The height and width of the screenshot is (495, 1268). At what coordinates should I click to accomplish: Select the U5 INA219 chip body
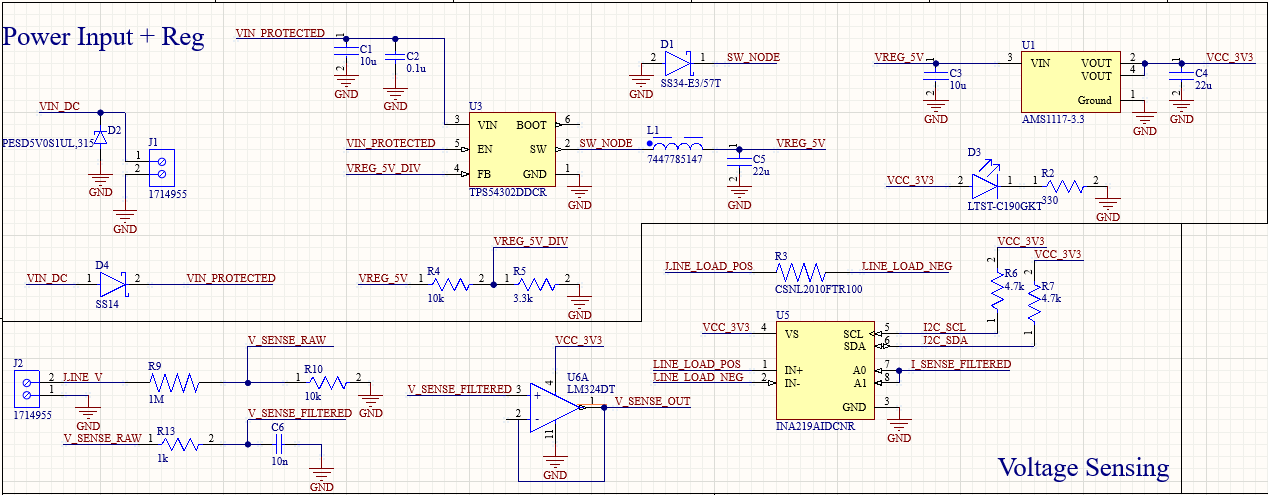click(x=824, y=370)
